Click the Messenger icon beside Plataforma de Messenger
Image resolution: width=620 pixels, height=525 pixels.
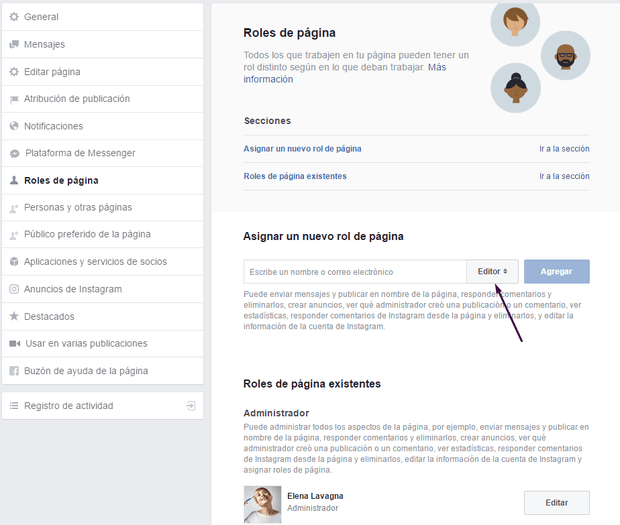pyautogui.click(x=15, y=153)
